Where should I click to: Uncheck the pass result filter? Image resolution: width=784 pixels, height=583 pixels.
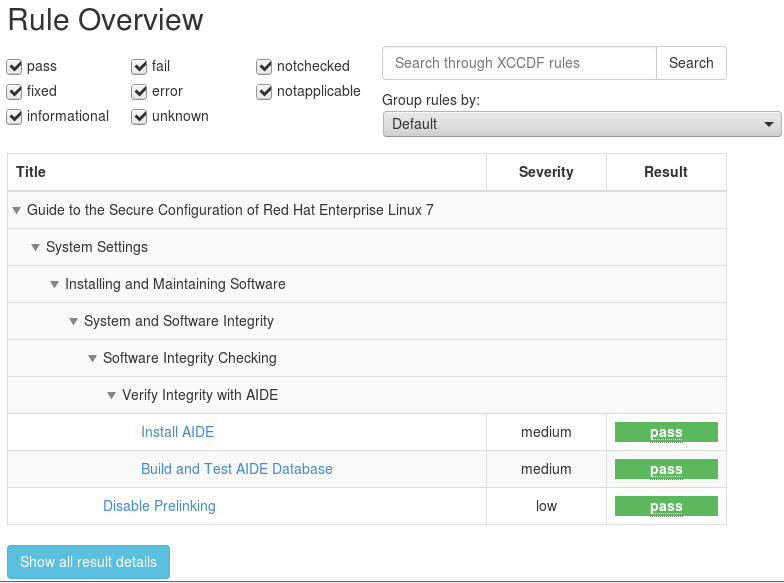pyautogui.click(x=15, y=67)
